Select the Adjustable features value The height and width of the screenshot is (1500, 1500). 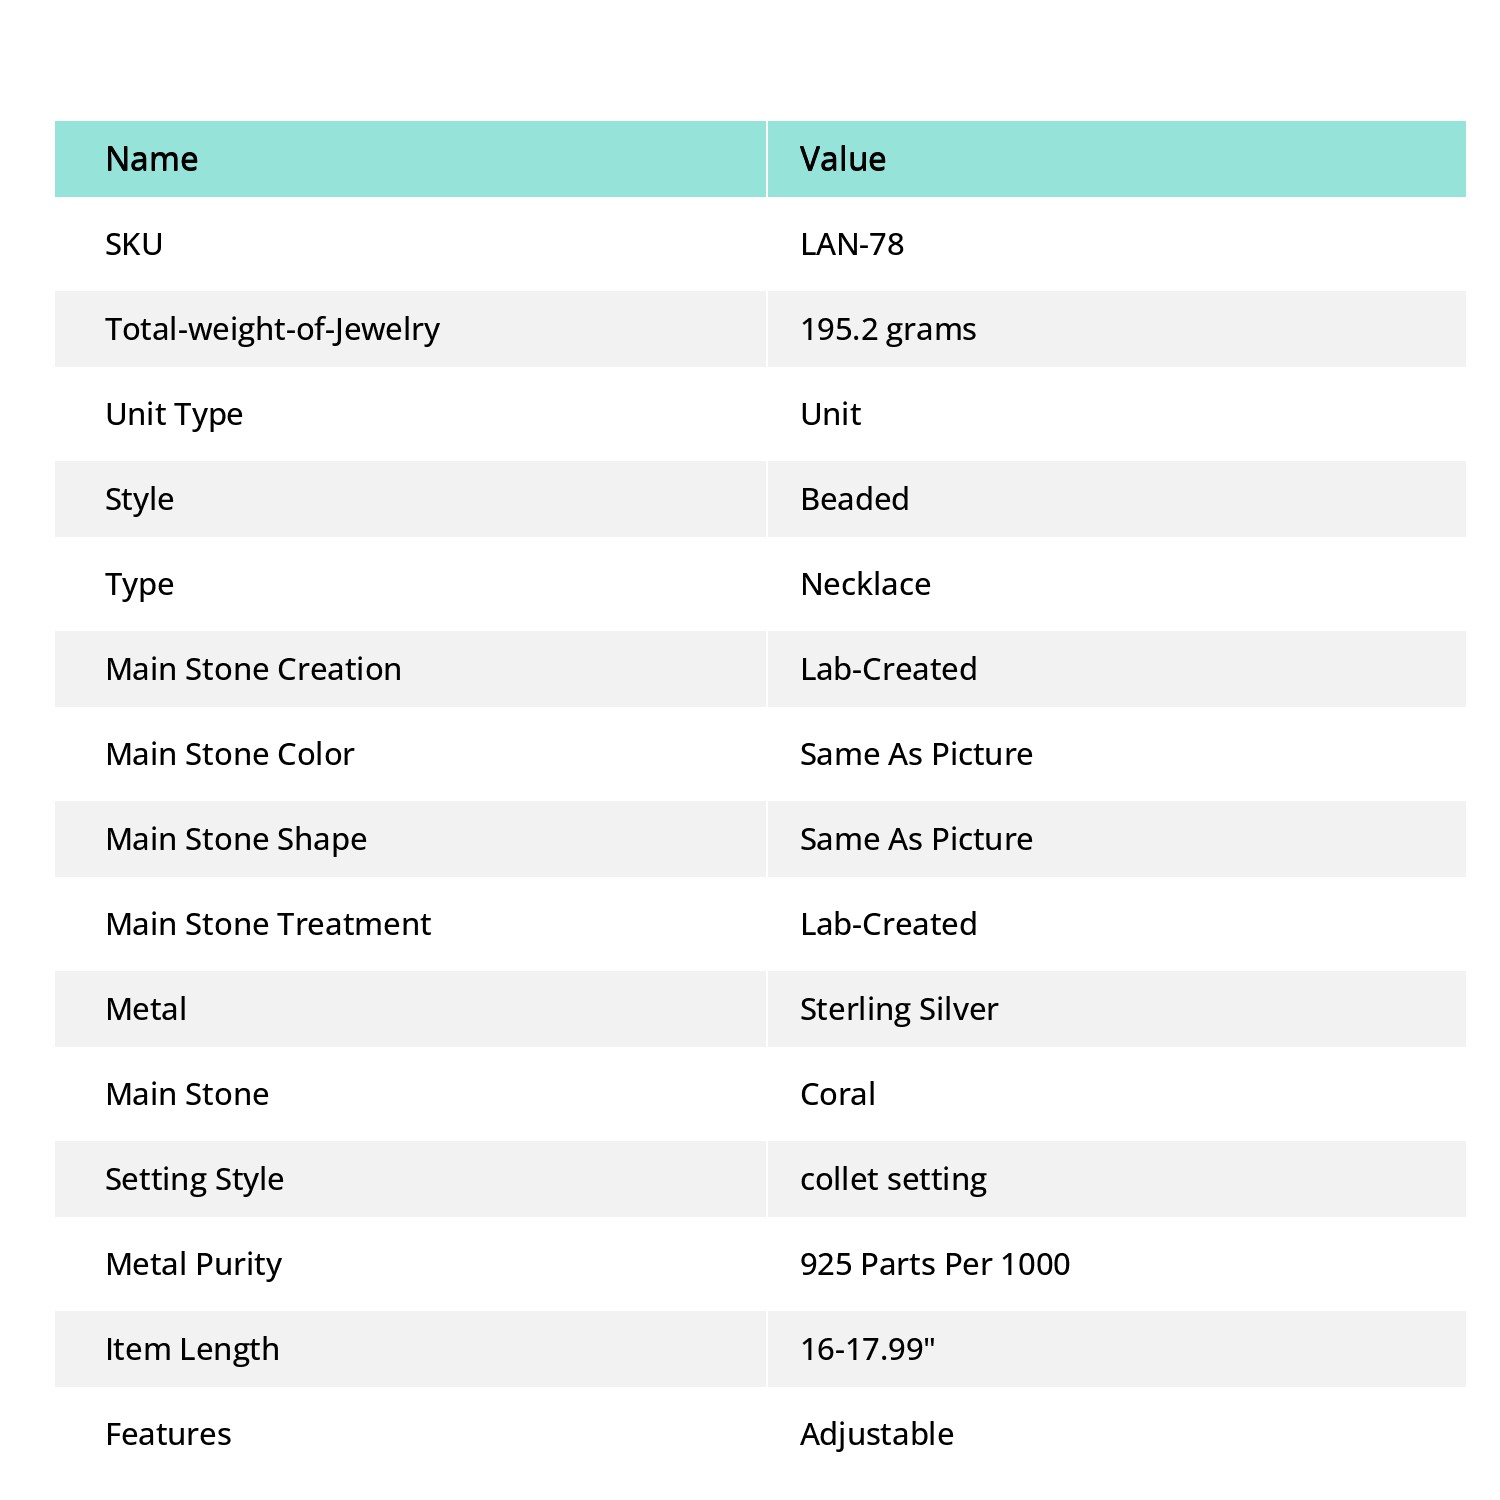click(877, 1435)
